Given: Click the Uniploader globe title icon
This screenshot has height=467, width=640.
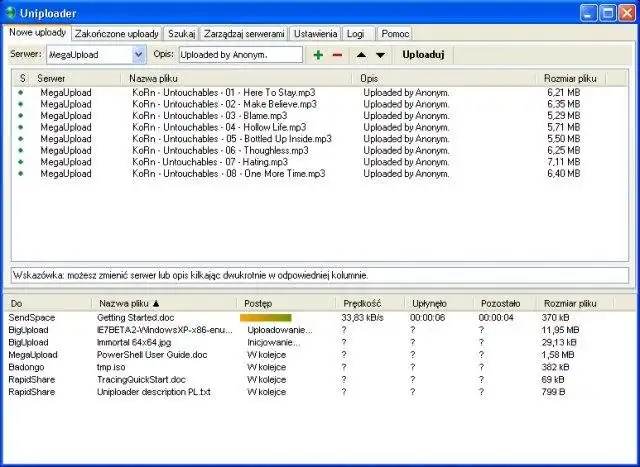Looking at the screenshot, I should (10, 13).
